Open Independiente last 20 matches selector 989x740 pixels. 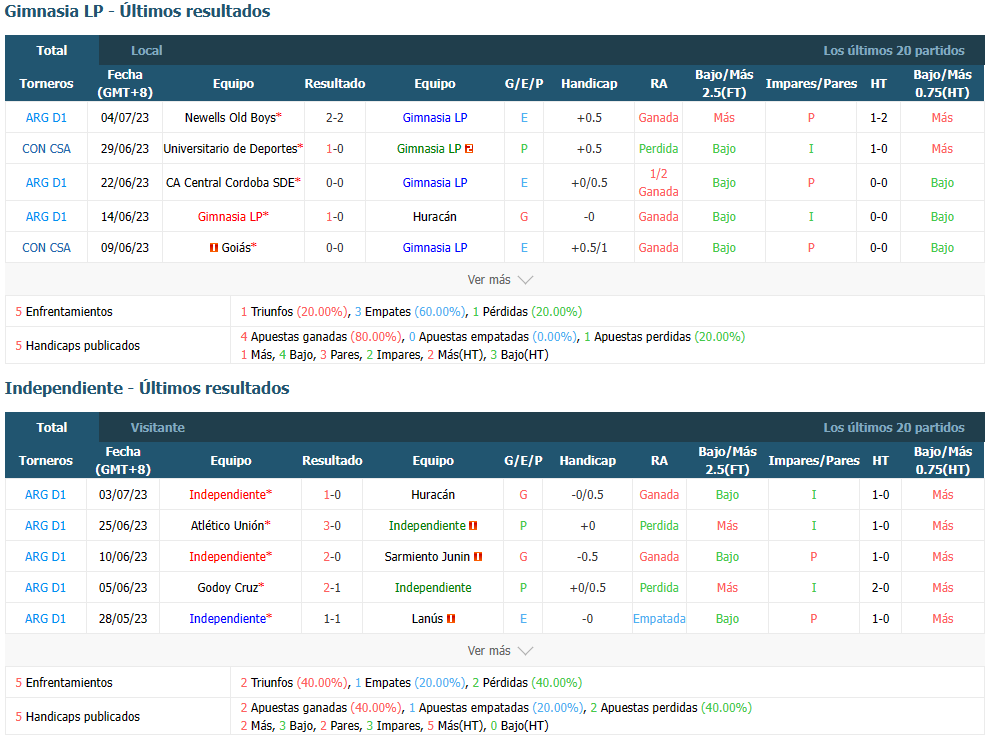893,428
